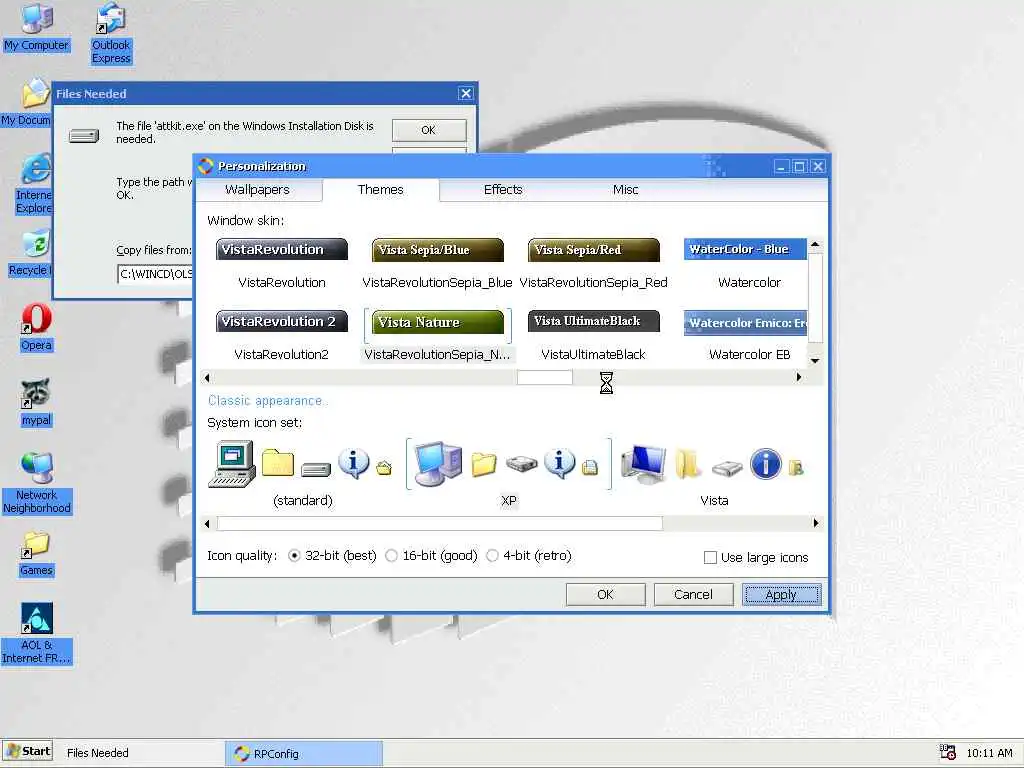Select the Recycle Bin desktop icon

tap(30, 253)
